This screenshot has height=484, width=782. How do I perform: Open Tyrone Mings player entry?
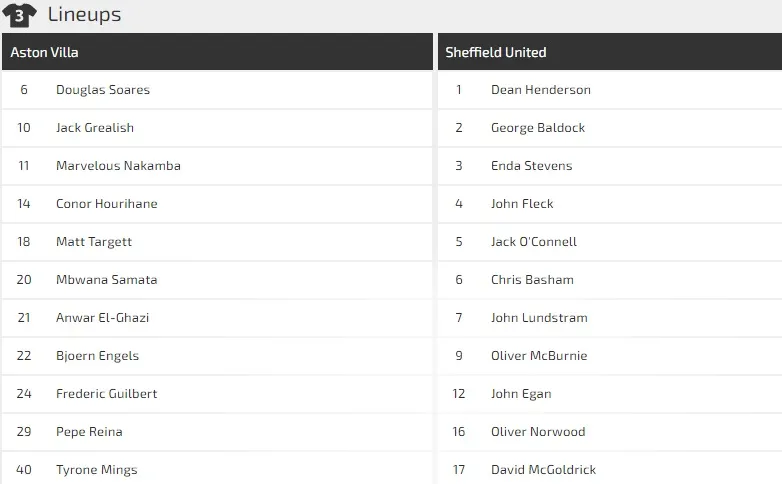click(97, 470)
